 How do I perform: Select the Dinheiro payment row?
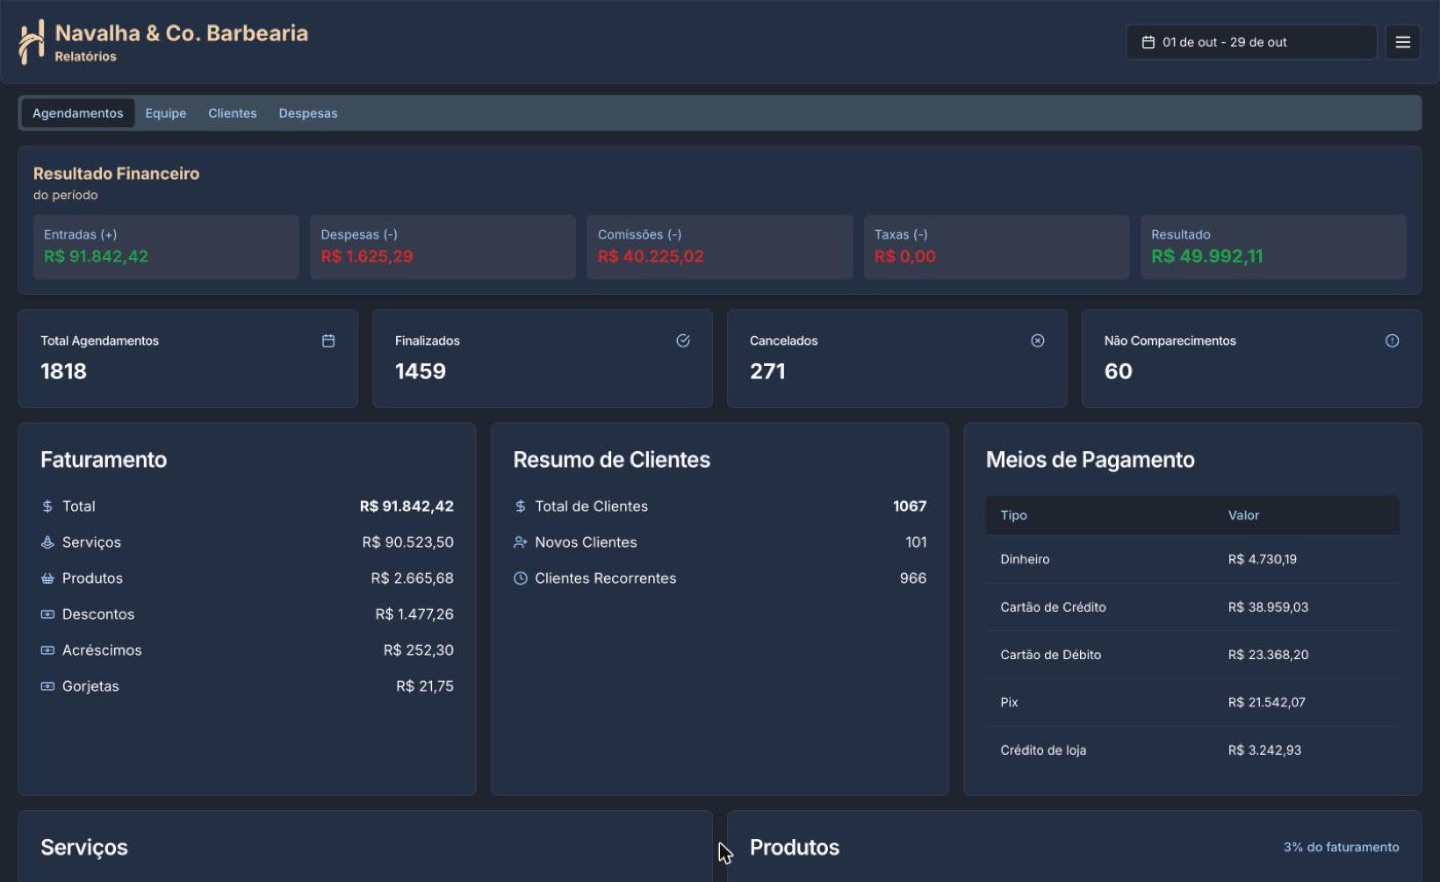coord(1193,560)
